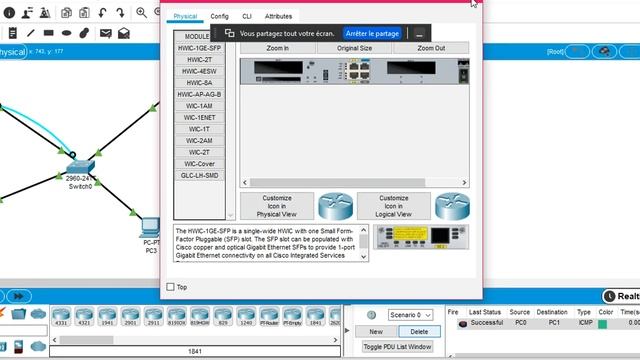
Task: Click the green Color swatch of PDU row
Action: [x=602, y=324]
